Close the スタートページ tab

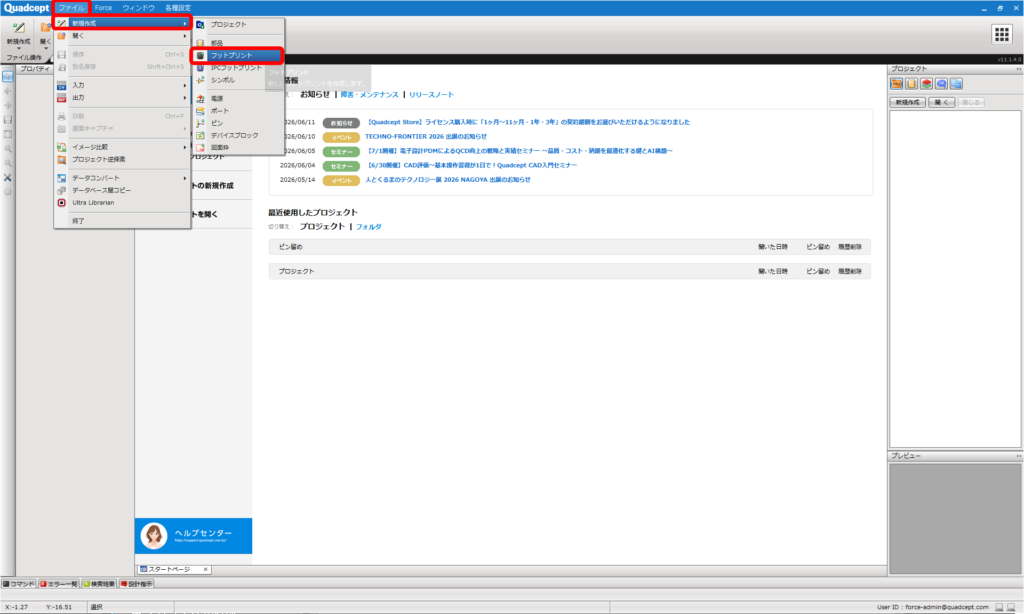pyautogui.click(x=206, y=570)
